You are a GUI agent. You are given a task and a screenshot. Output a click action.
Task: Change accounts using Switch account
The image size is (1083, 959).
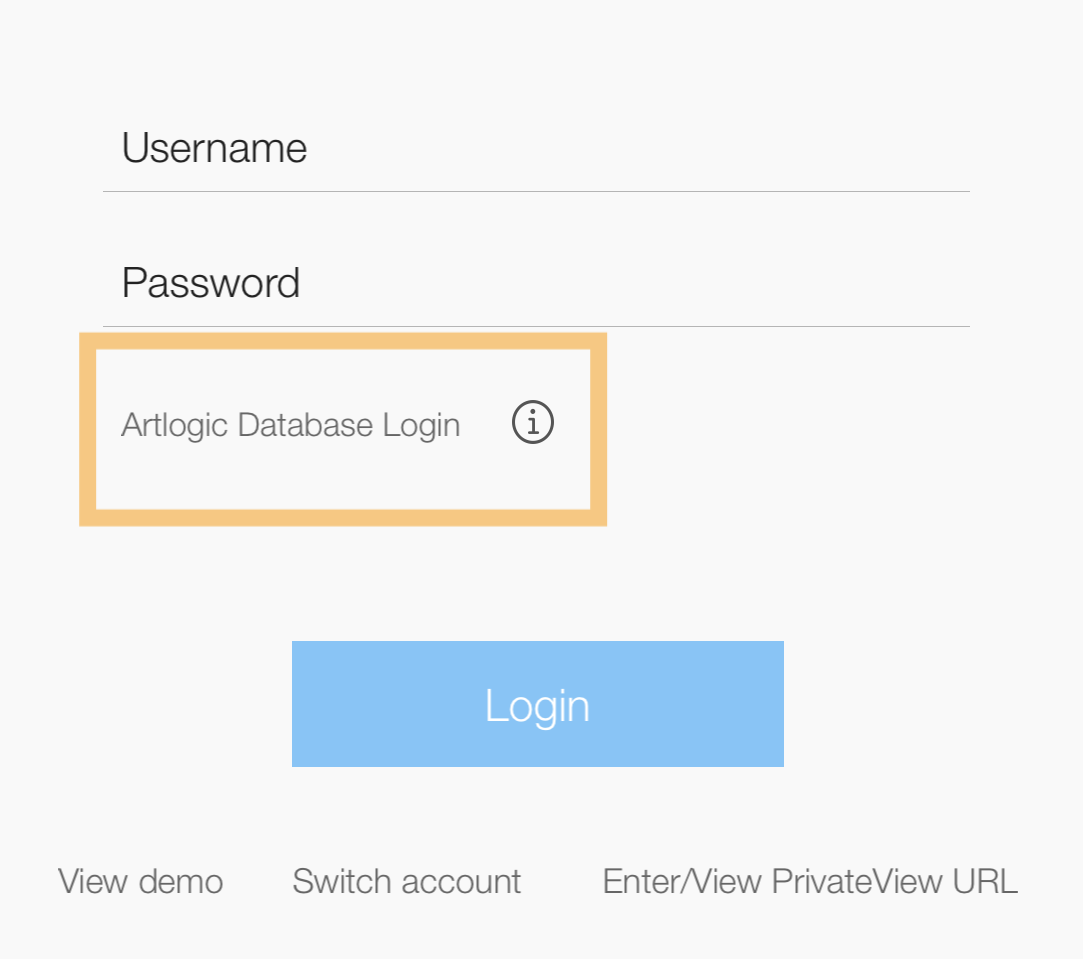pos(407,881)
